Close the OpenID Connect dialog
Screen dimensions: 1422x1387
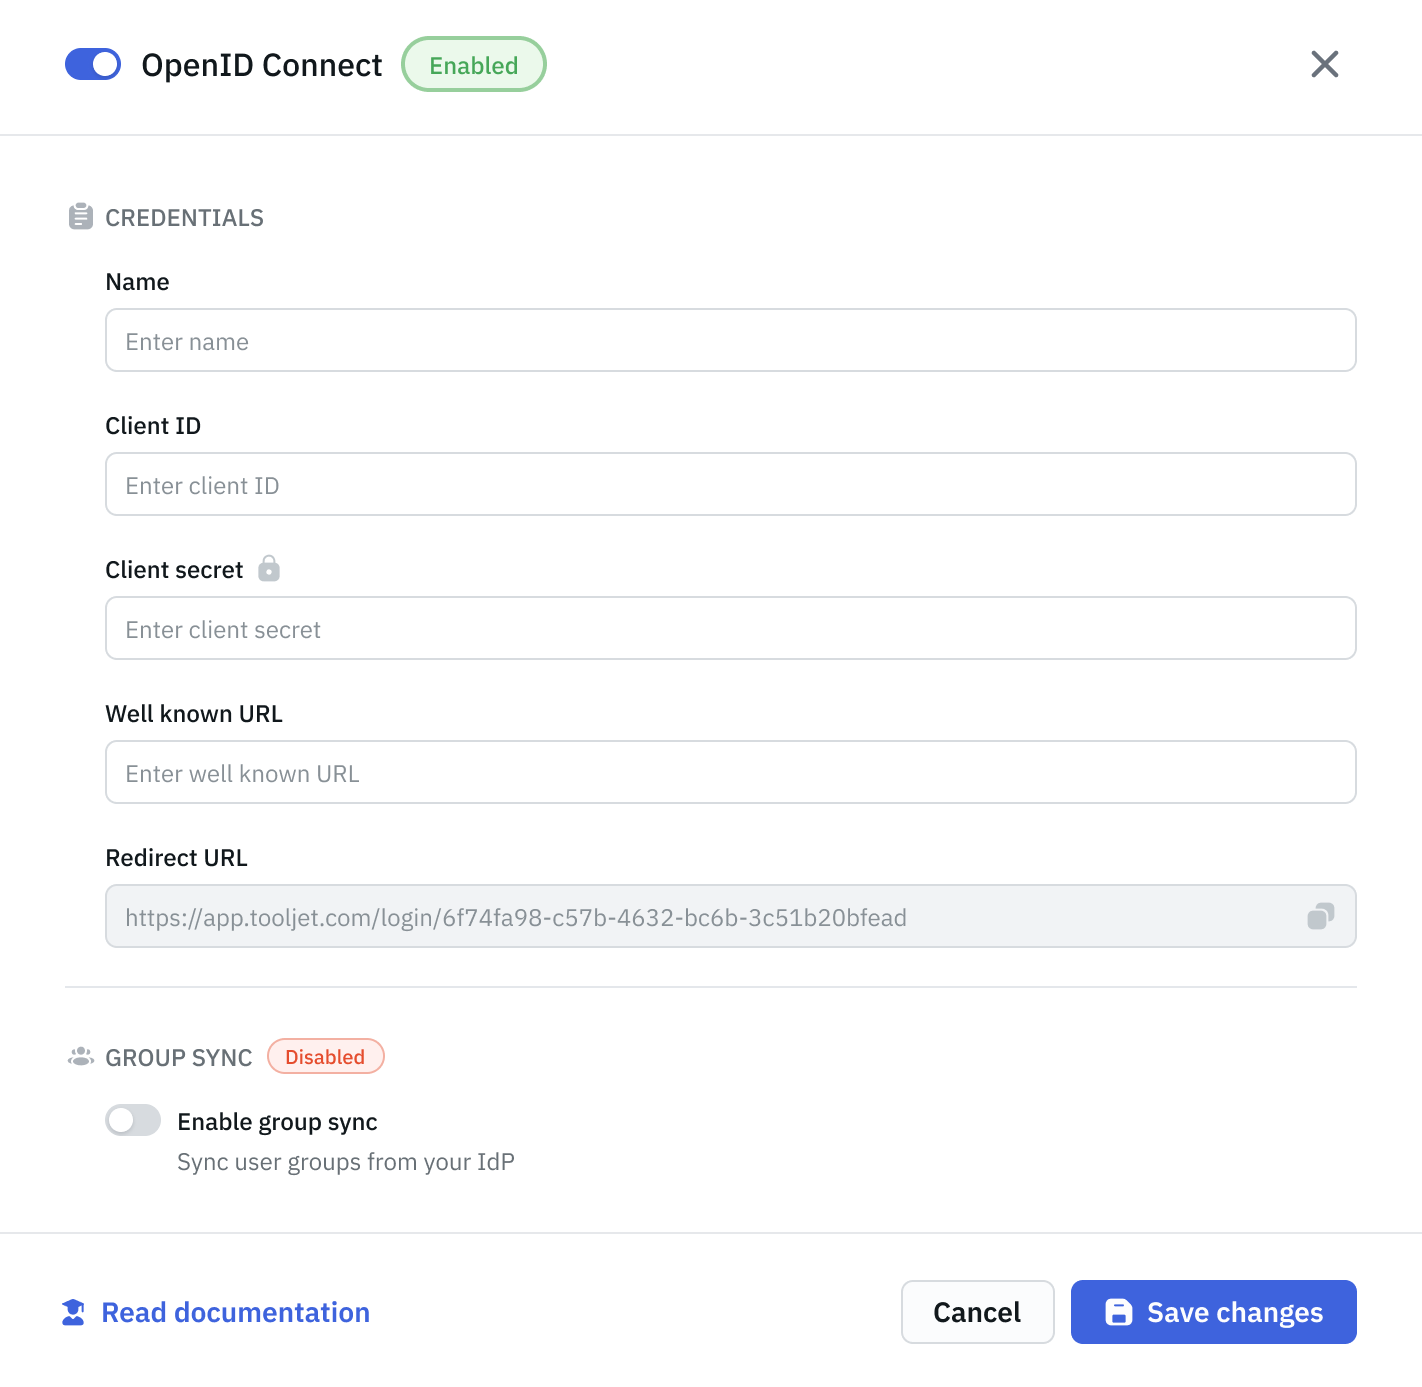pos(1324,64)
